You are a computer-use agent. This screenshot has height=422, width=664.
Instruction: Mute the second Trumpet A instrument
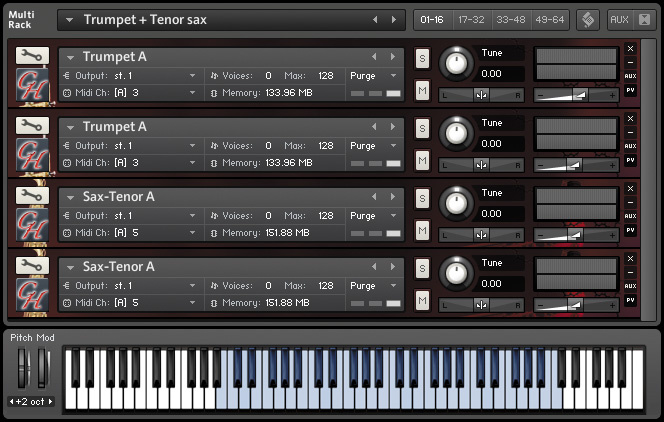[x=422, y=160]
